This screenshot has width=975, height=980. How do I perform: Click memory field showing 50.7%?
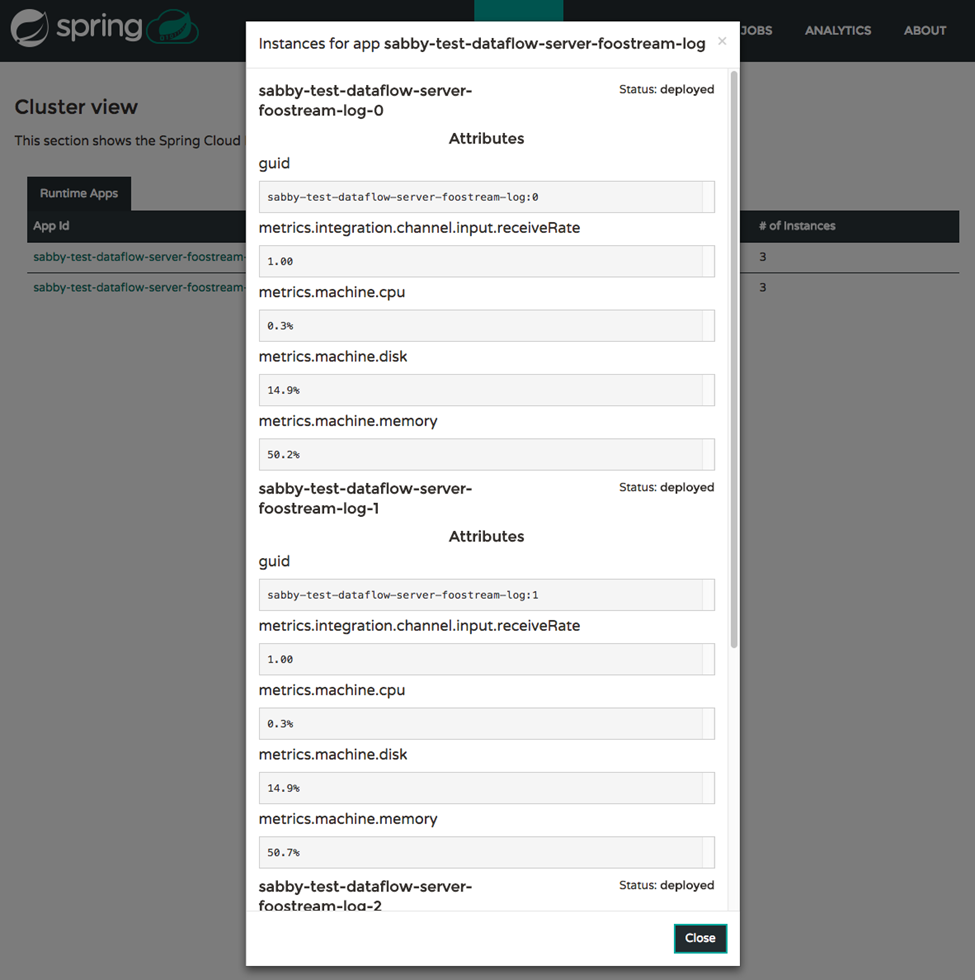point(486,852)
